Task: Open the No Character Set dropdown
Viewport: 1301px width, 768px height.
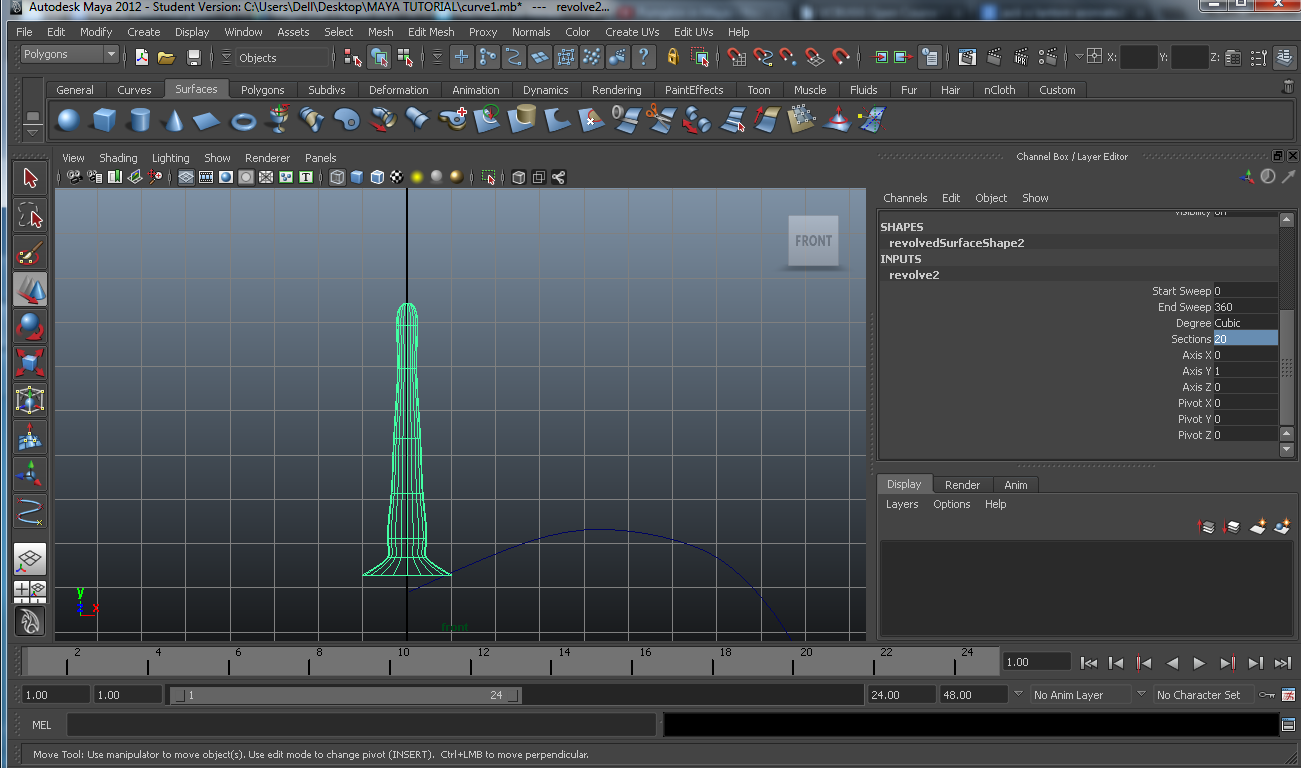Action: (x=1202, y=694)
